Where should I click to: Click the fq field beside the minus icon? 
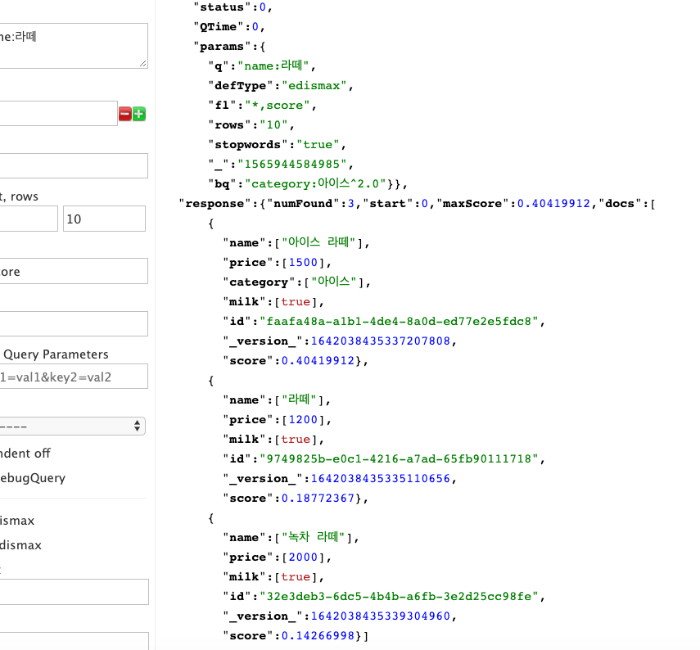[x=58, y=113]
